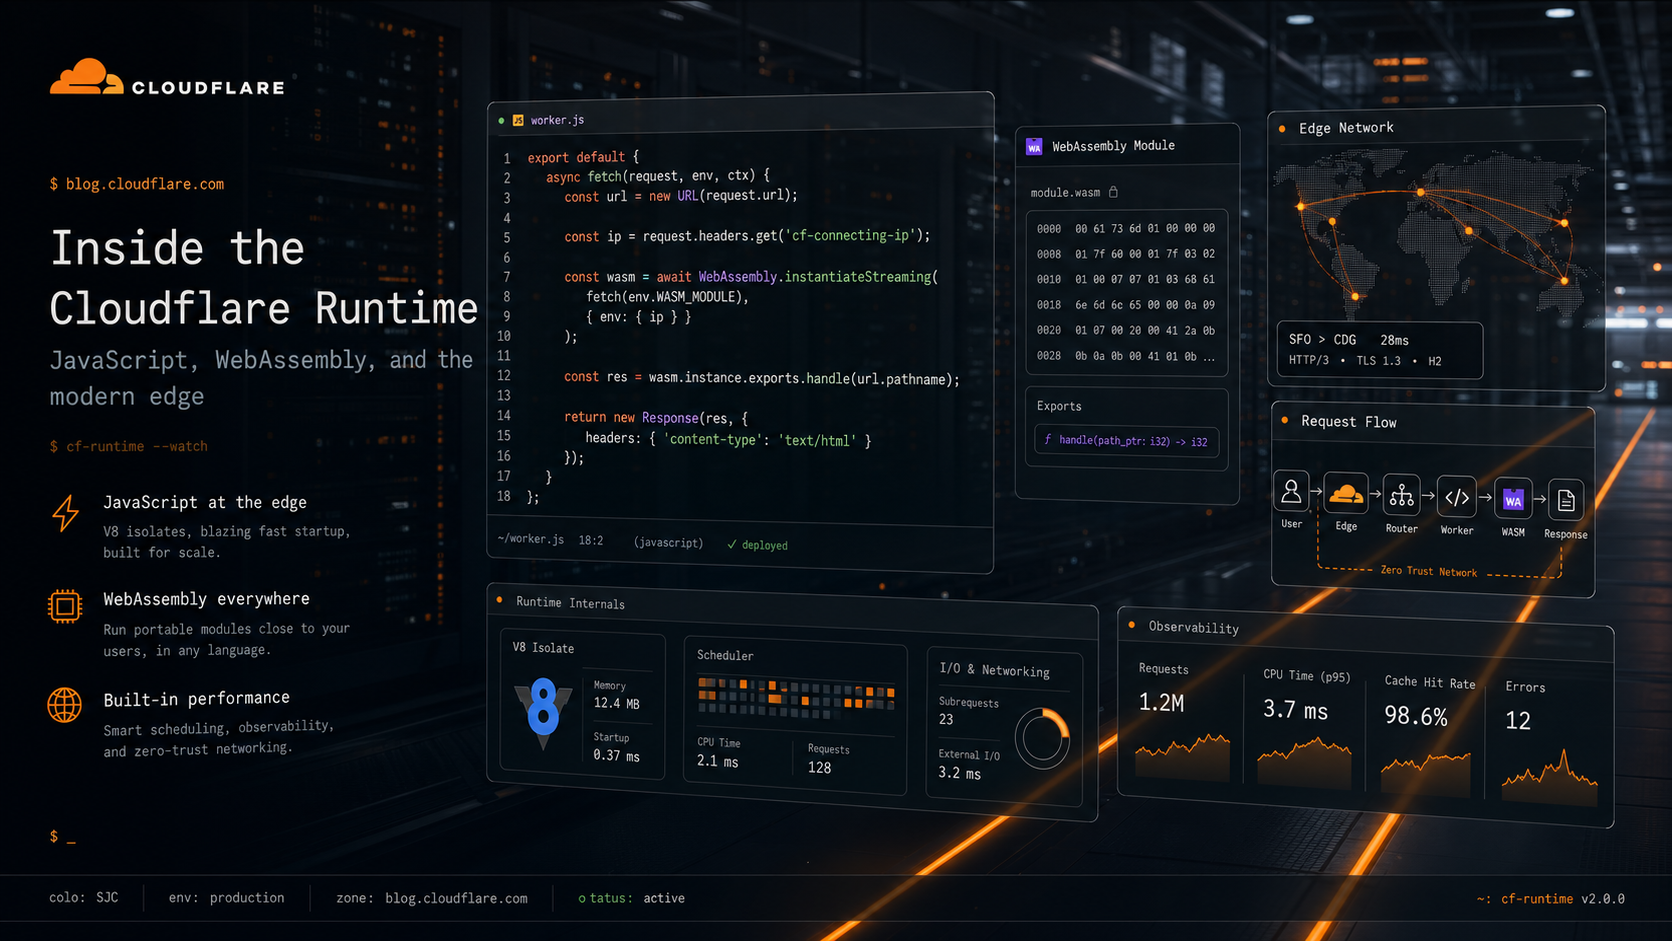Select the Edge cloud icon in Request Flow
The height and width of the screenshot is (941, 1672).
tap(1346, 494)
